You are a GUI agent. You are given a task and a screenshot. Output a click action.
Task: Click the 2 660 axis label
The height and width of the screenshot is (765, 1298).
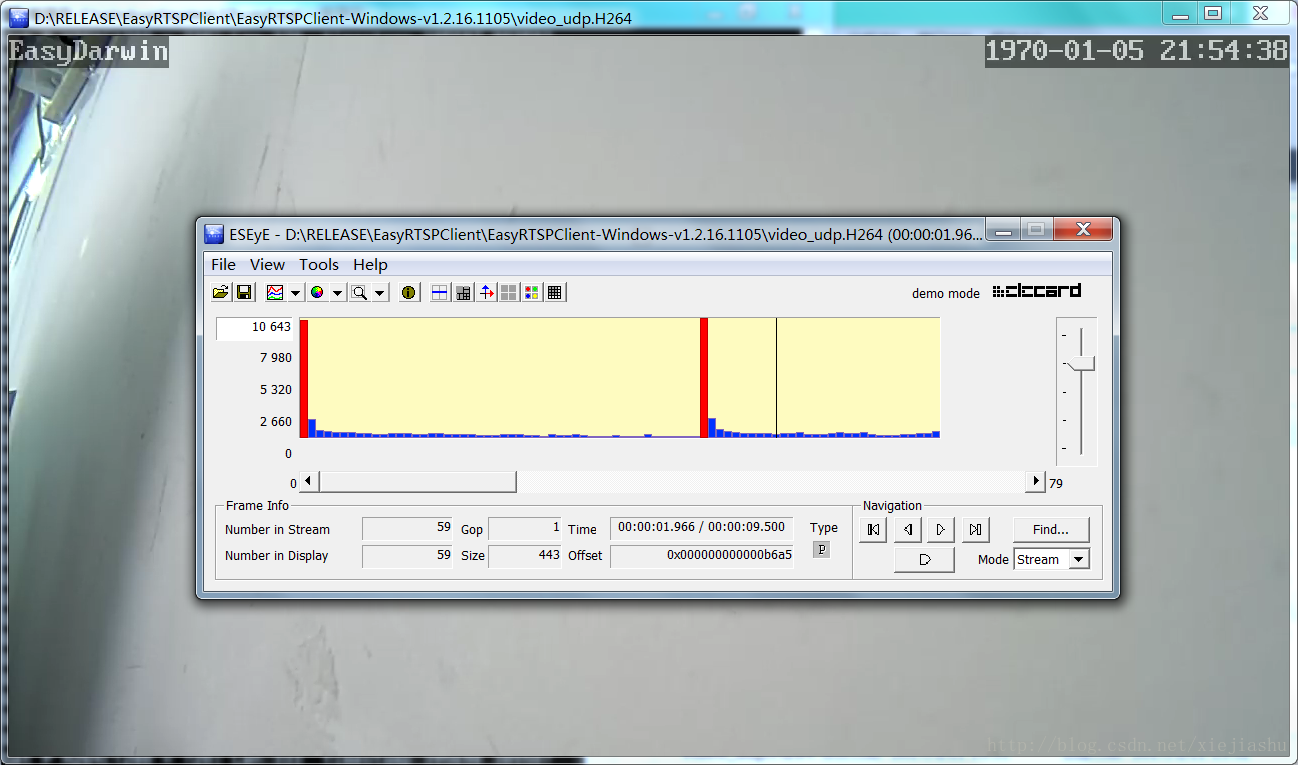276,422
